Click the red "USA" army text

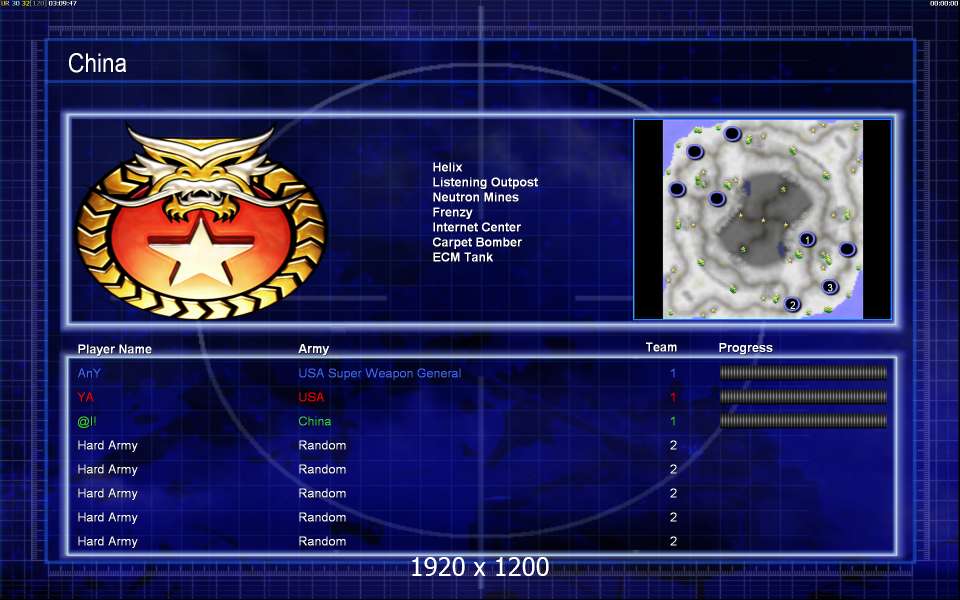[x=311, y=397]
